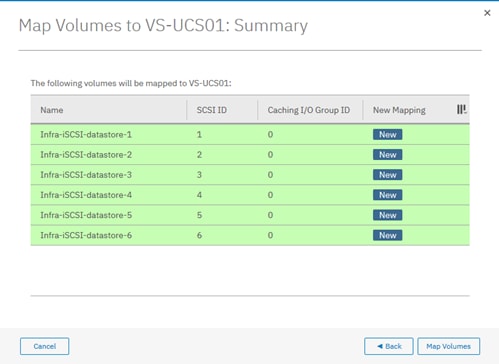499x364 pixels.
Task: Go Back to the previous wizard step
Action: [389, 346]
